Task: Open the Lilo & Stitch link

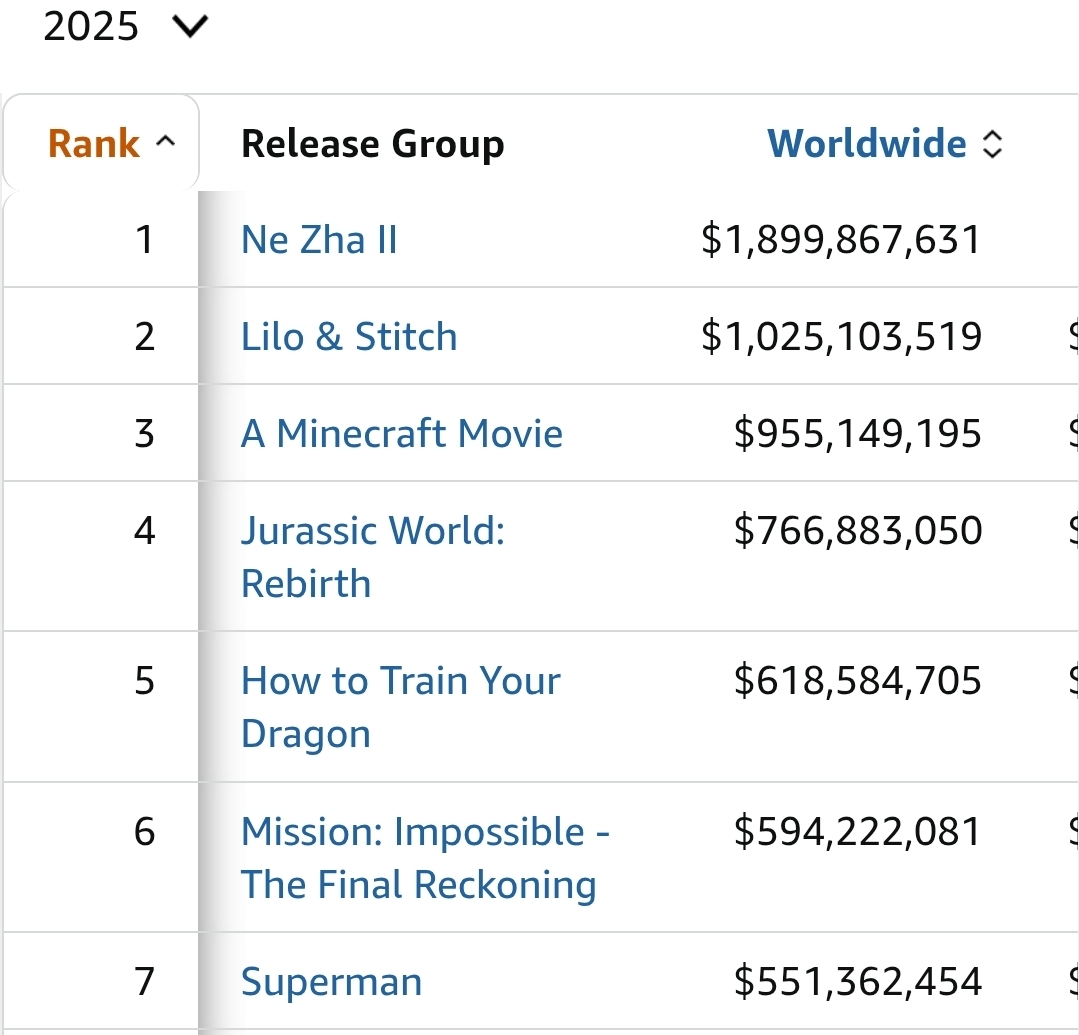Action: click(349, 336)
